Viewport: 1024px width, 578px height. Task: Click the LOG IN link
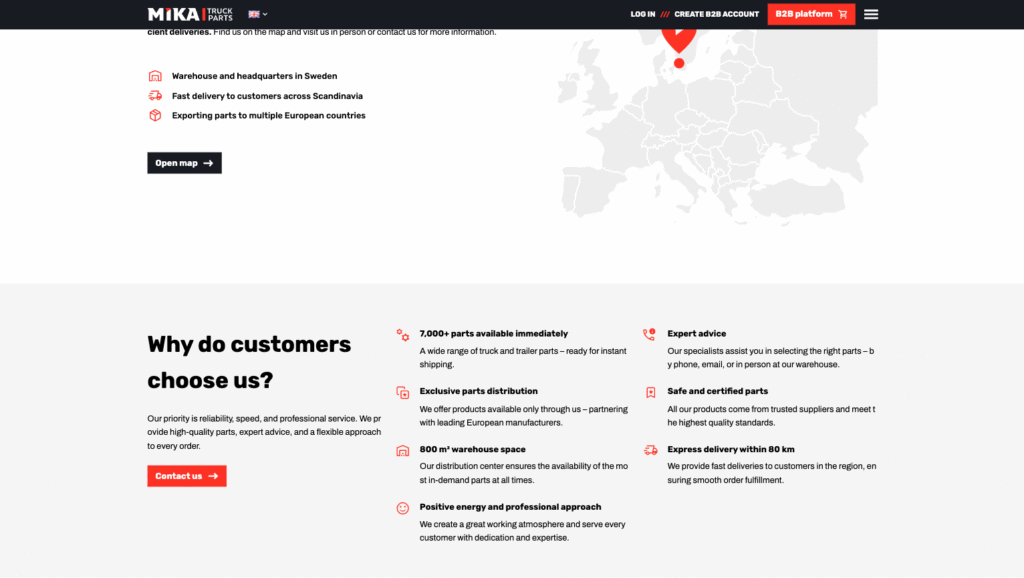[x=643, y=14]
